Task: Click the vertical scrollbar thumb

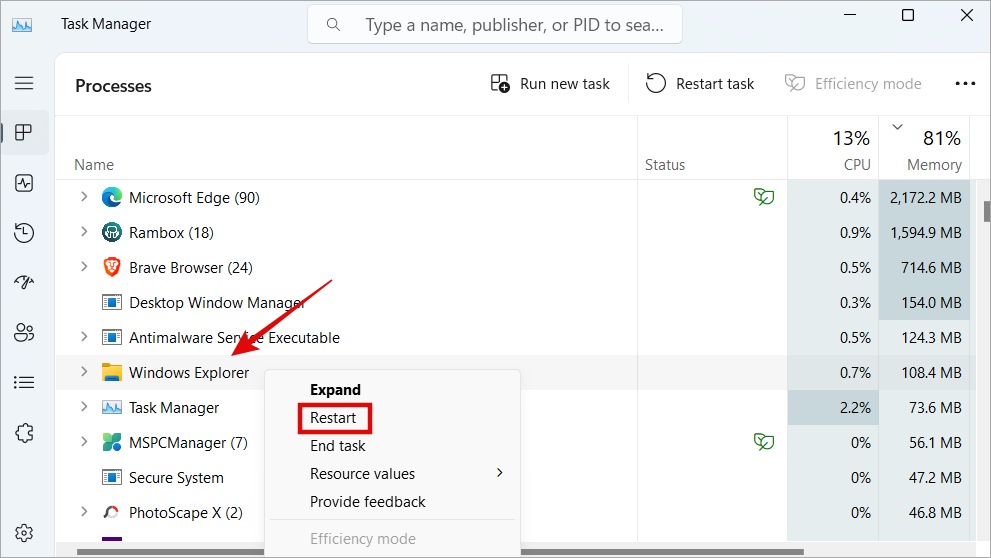Action: (x=987, y=211)
